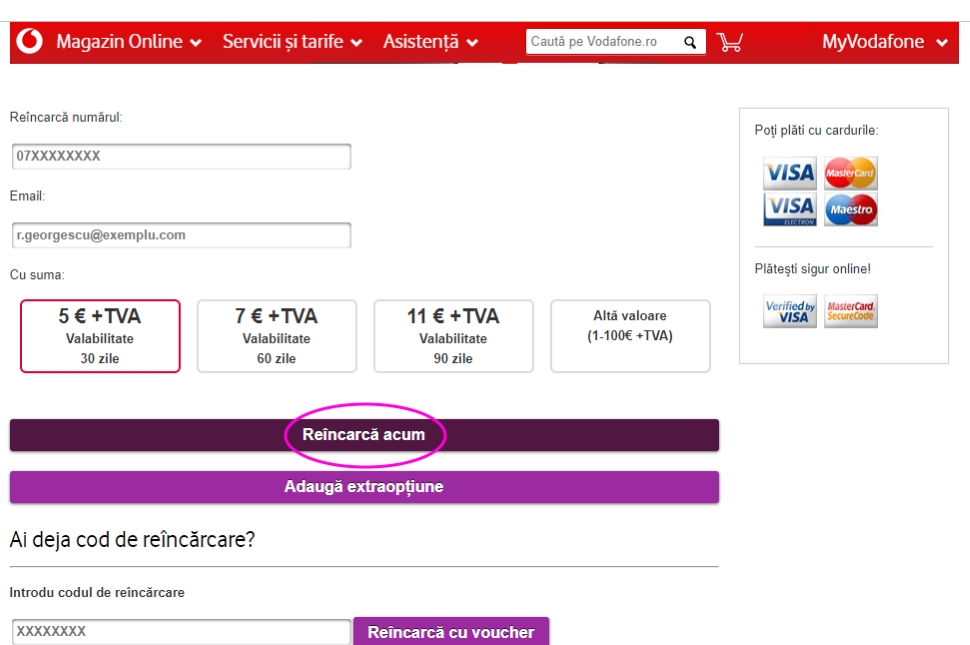Image resolution: width=970 pixels, height=645 pixels.
Task: Open the shopping cart icon
Action: pos(730,42)
